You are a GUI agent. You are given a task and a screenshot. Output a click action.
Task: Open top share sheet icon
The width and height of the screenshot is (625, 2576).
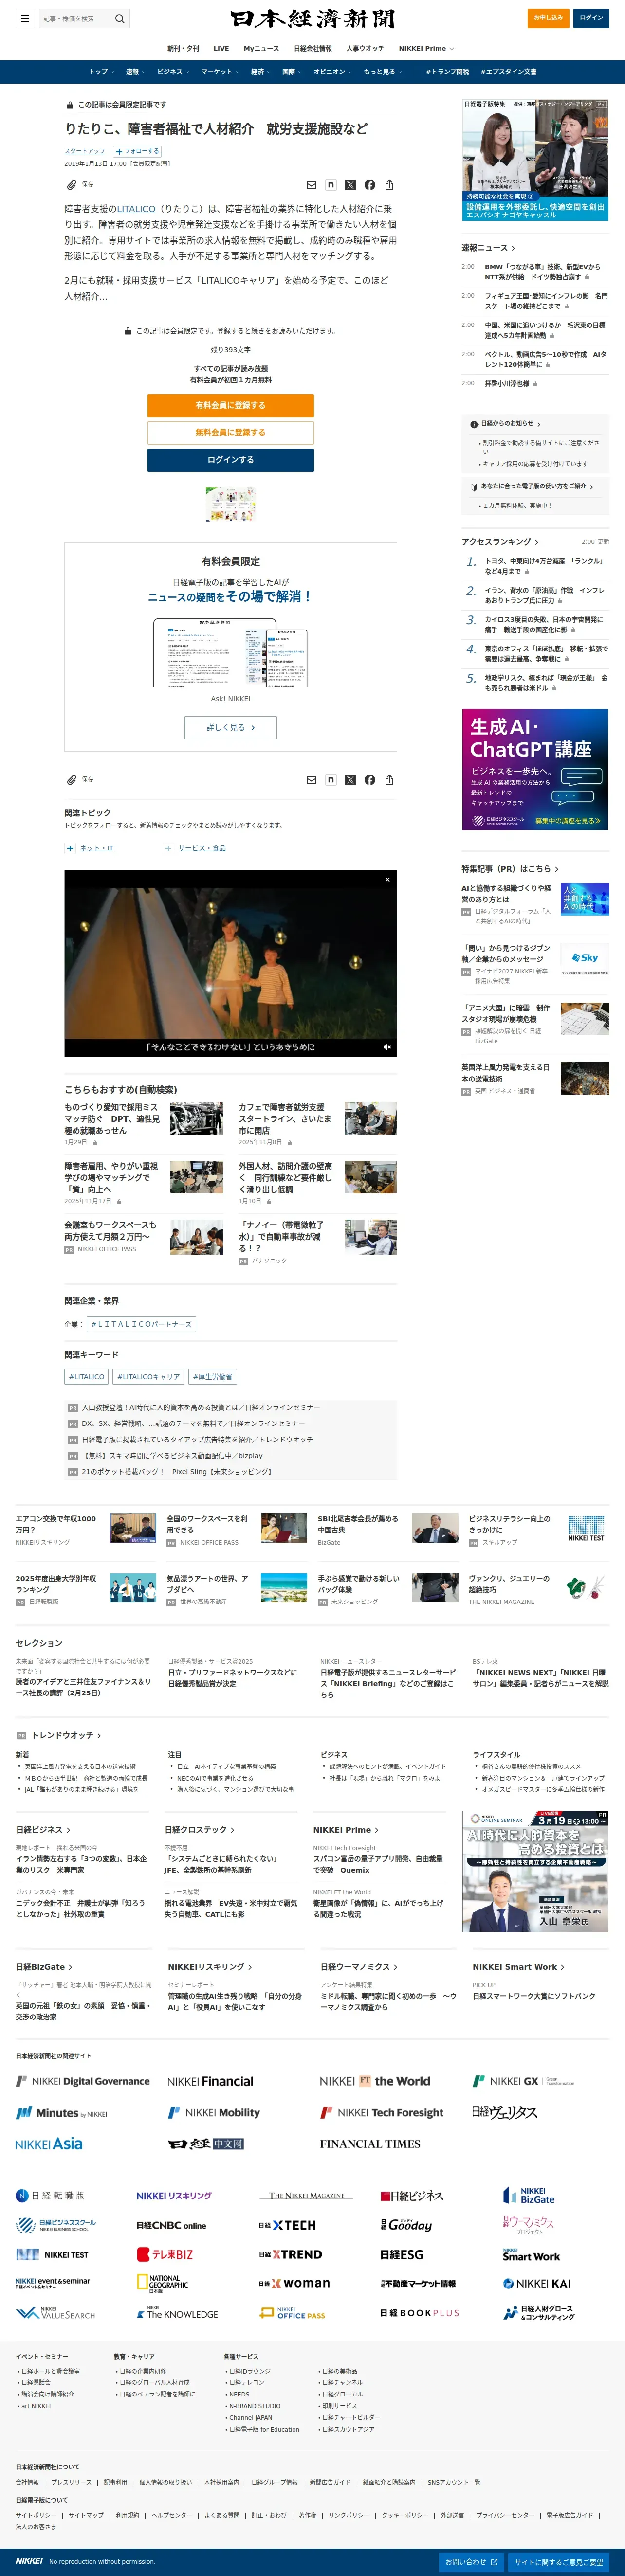pos(389,185)
